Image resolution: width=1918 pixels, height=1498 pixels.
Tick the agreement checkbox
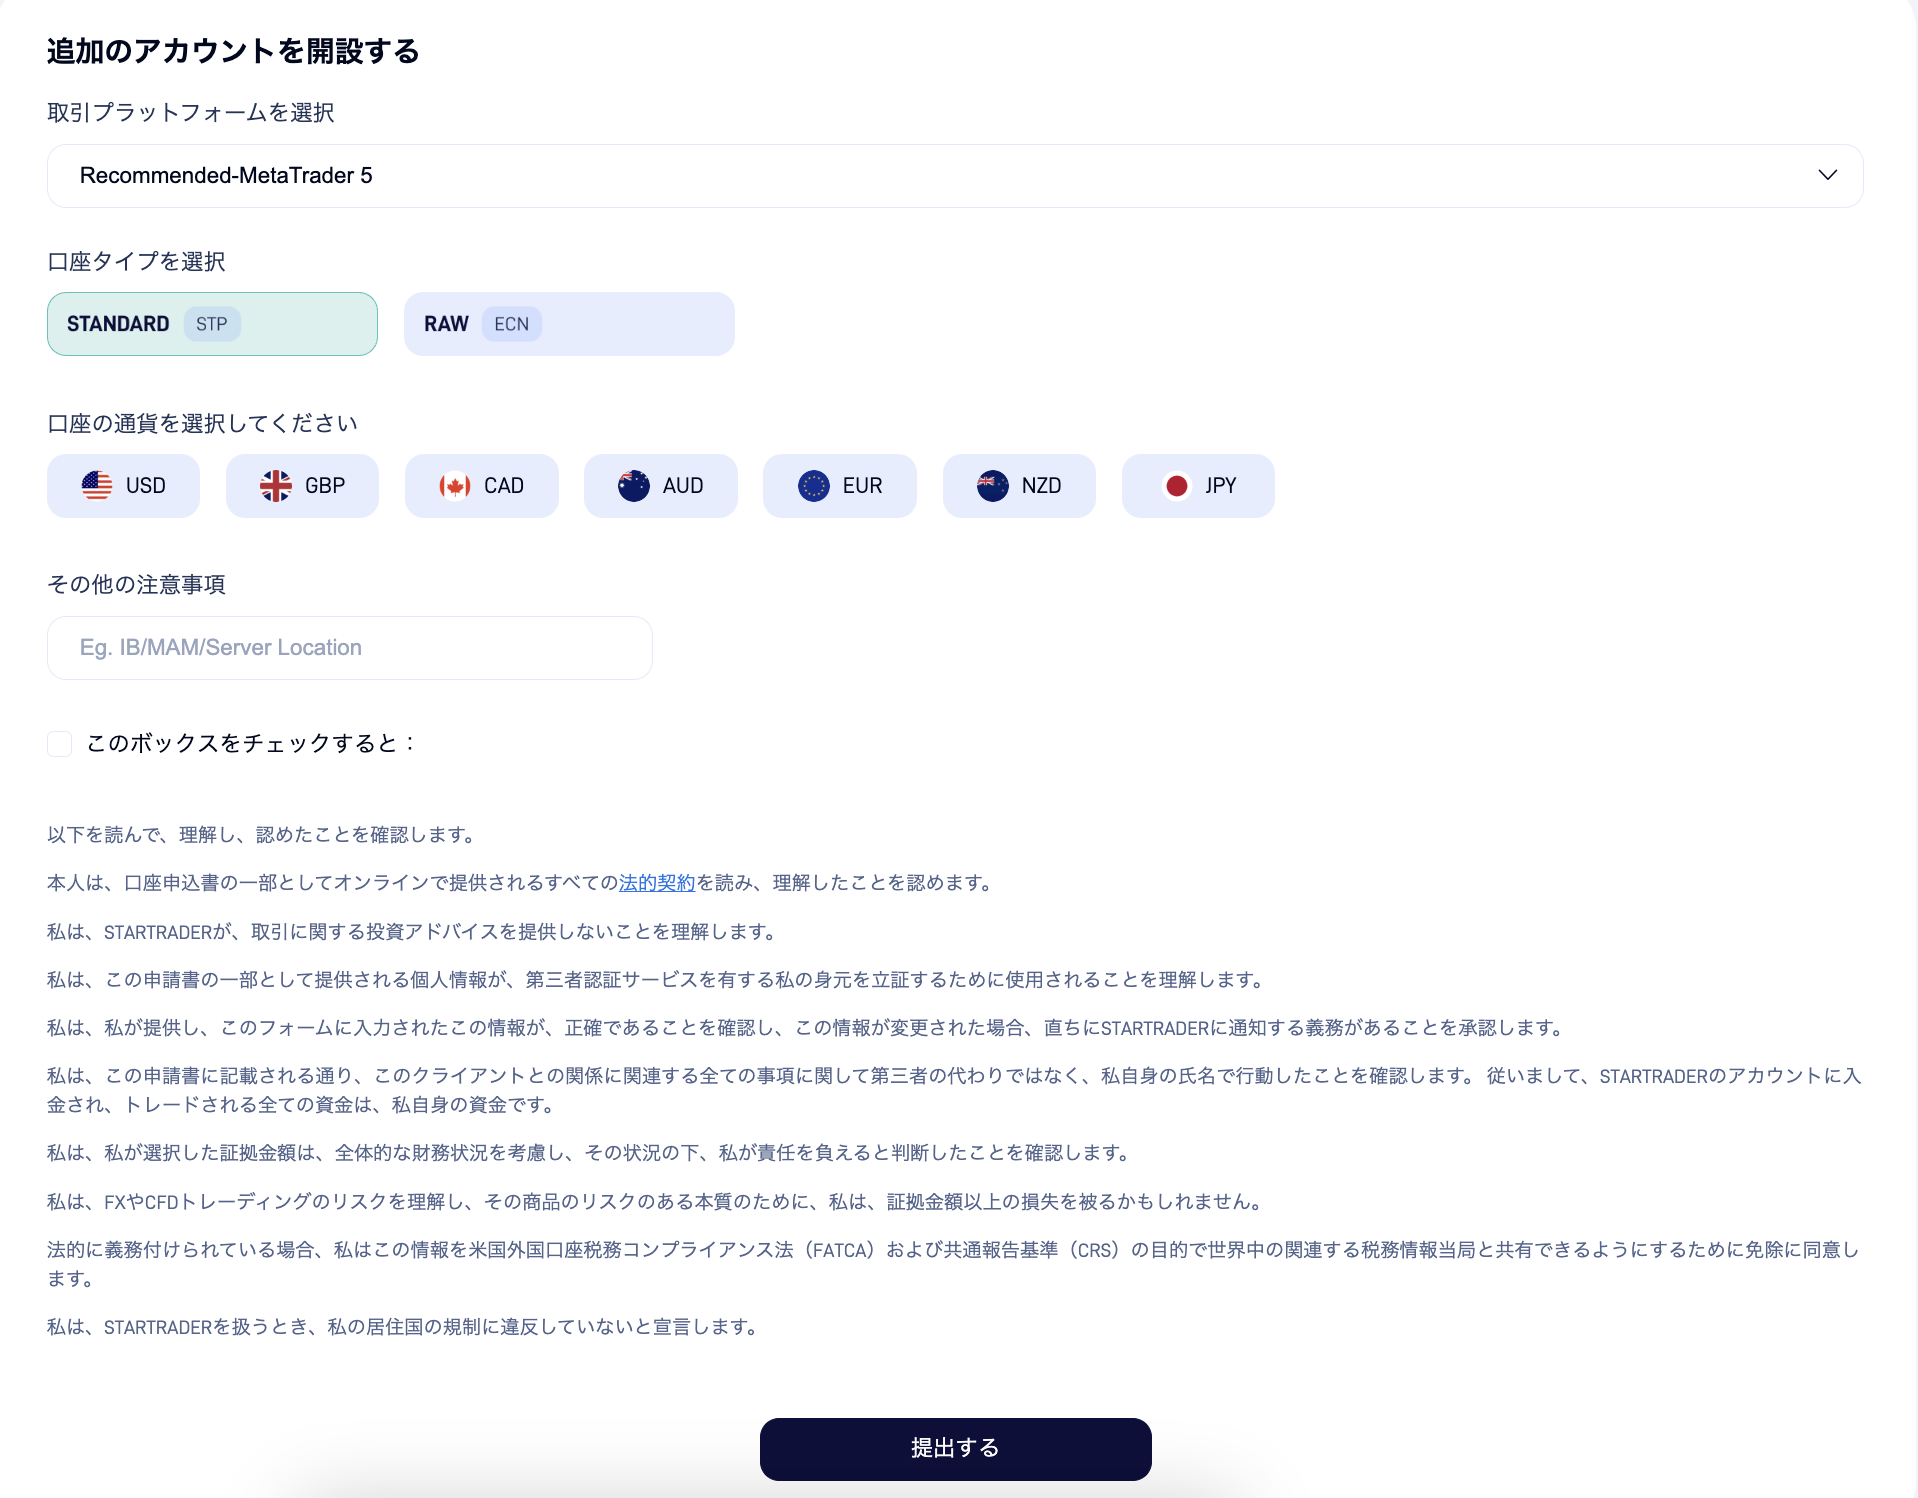60,744
